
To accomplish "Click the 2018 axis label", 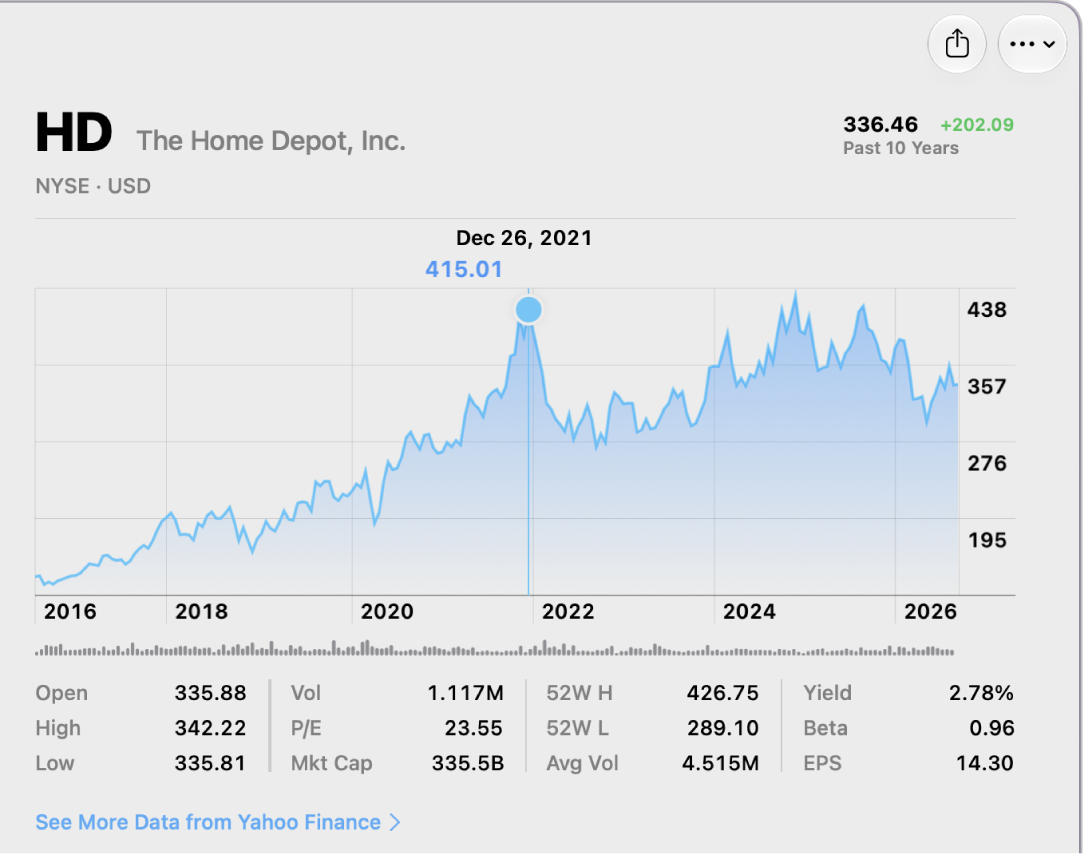I will coord(201,611).
